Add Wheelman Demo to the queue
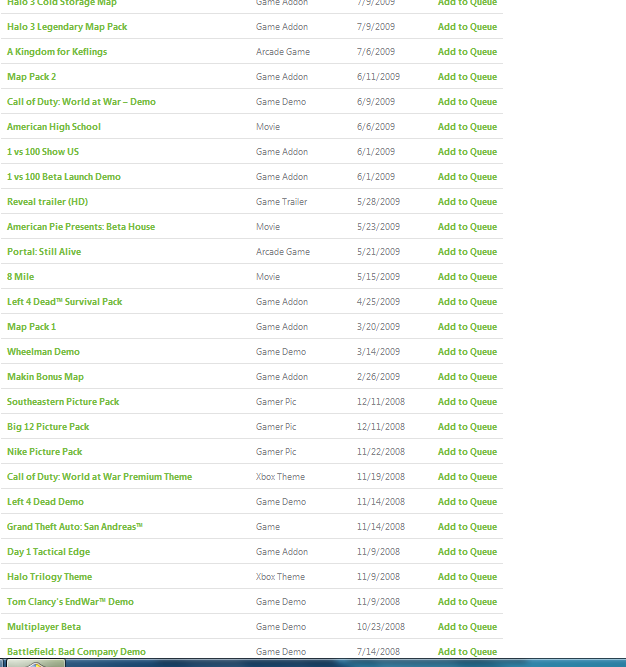The image size is (626, 667). 467,352
